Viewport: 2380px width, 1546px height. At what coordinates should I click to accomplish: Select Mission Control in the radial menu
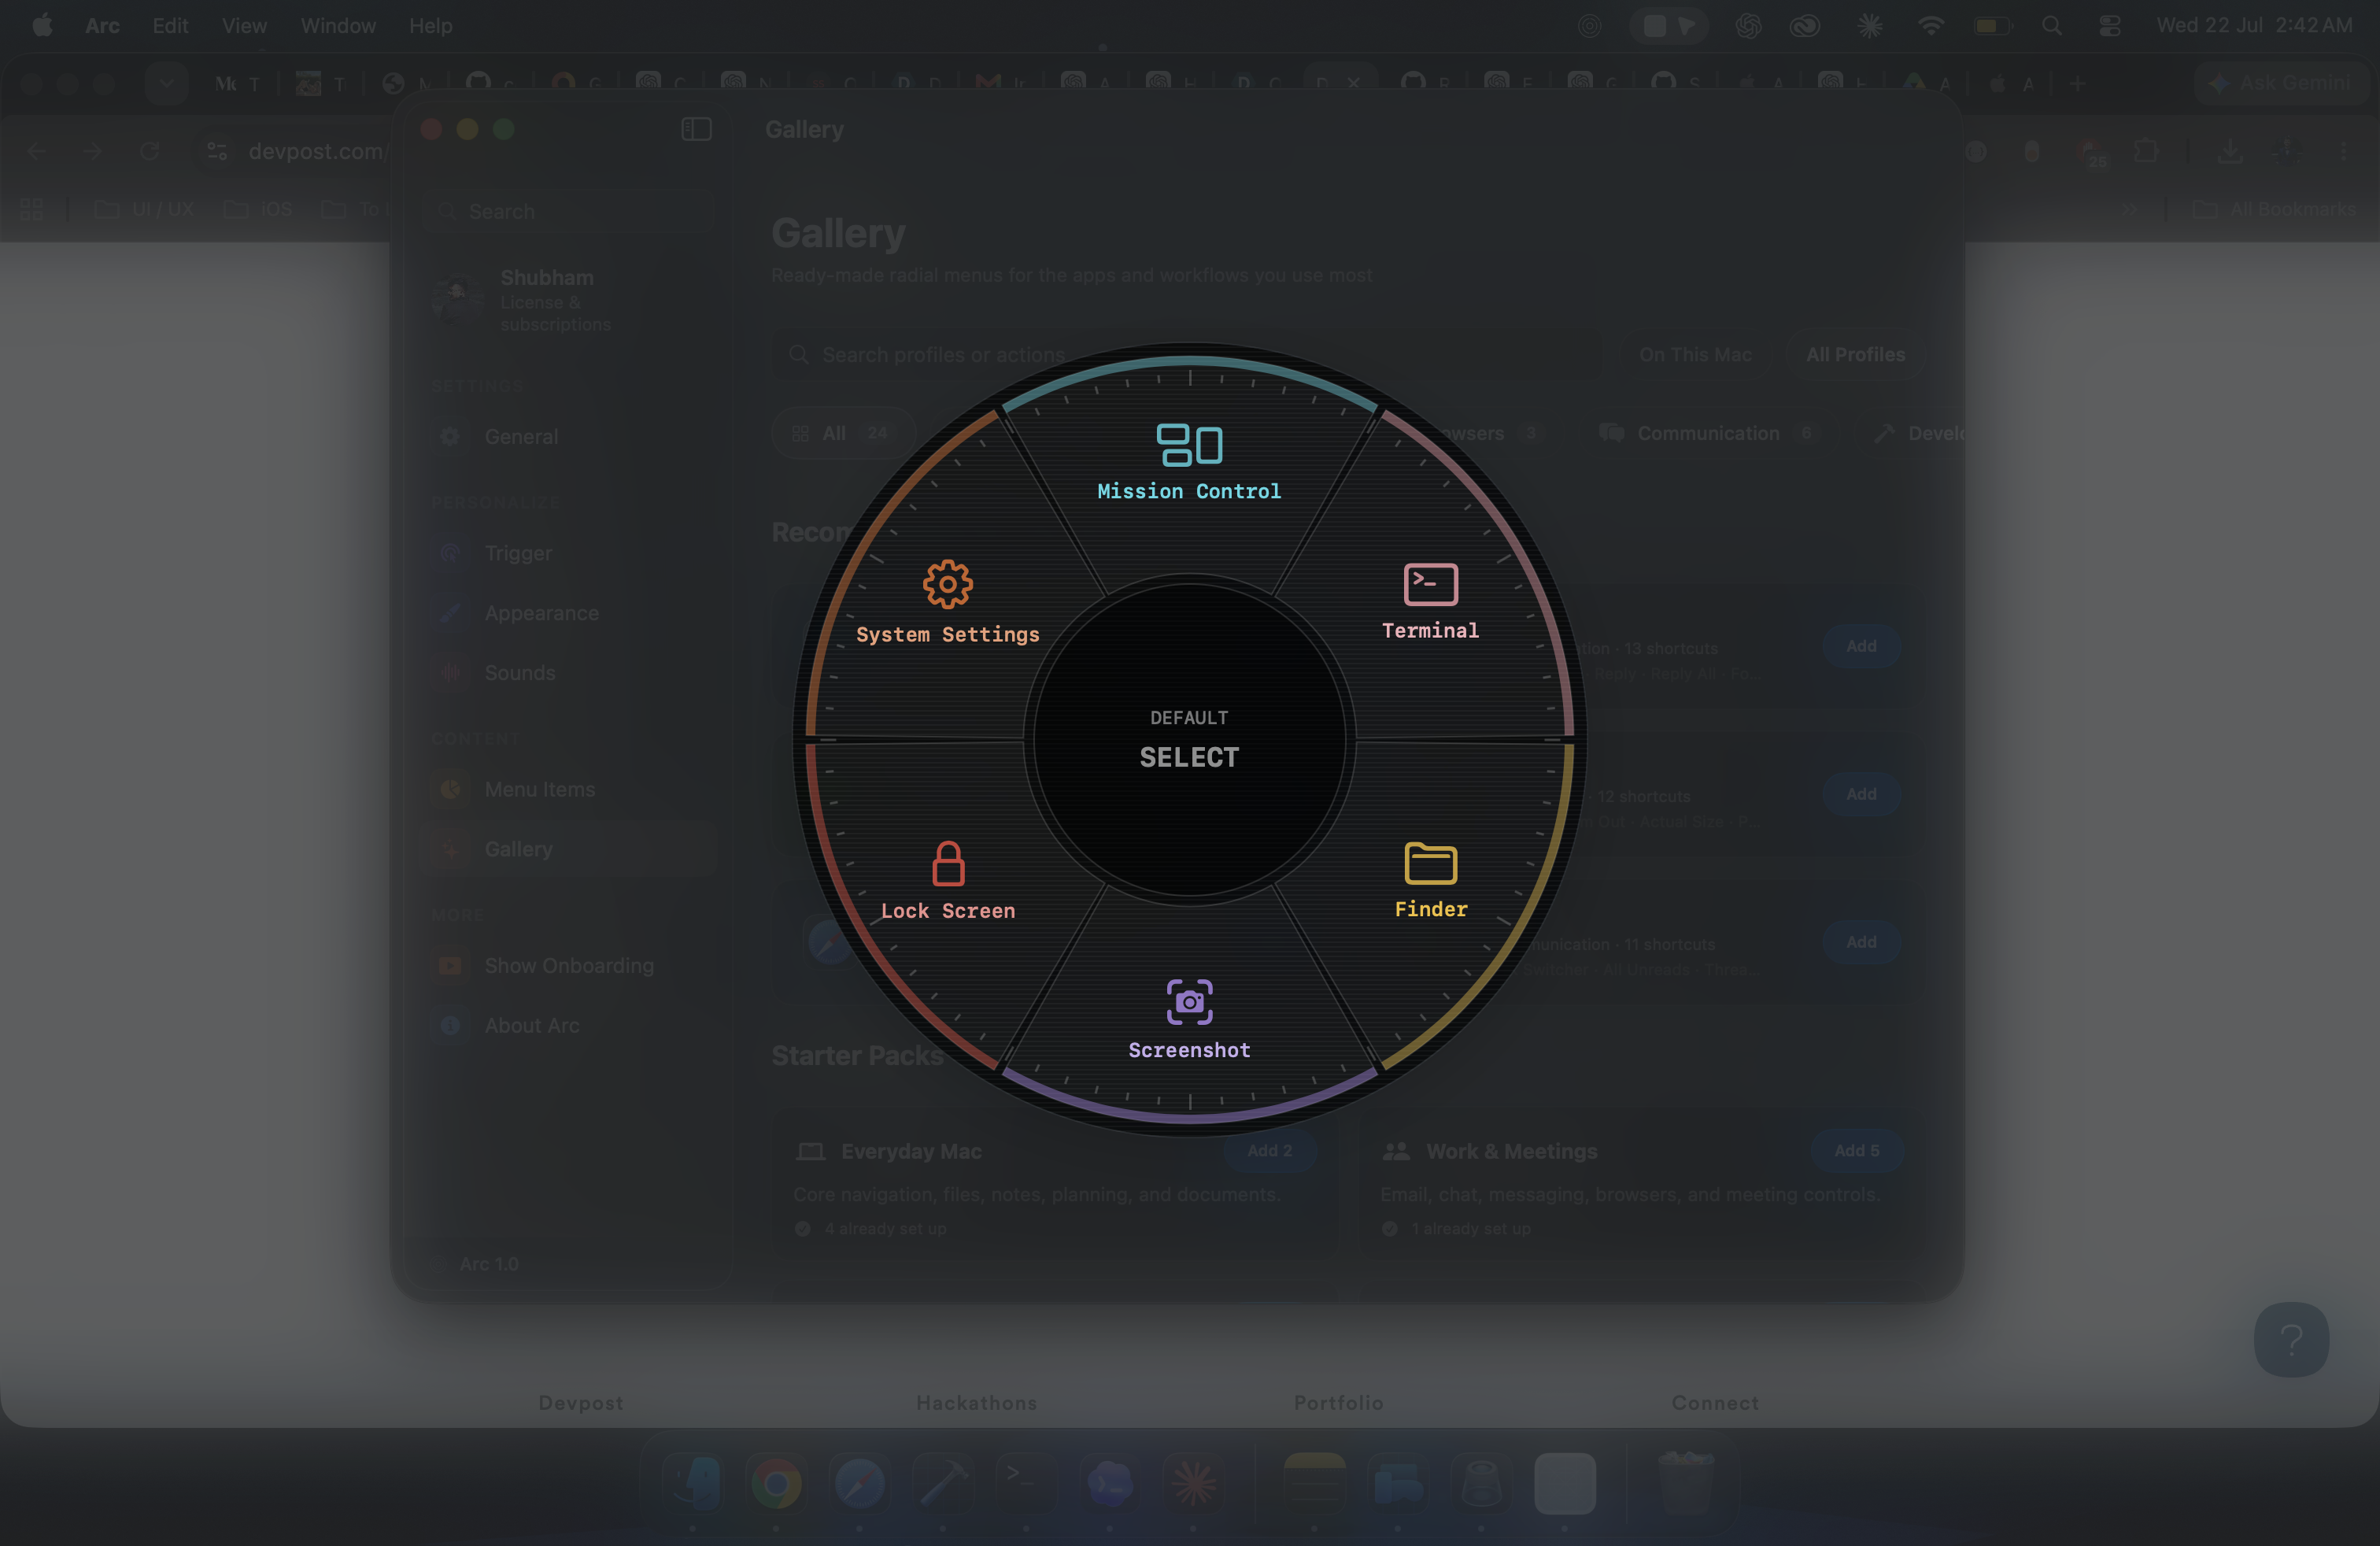coord(1189,462)
